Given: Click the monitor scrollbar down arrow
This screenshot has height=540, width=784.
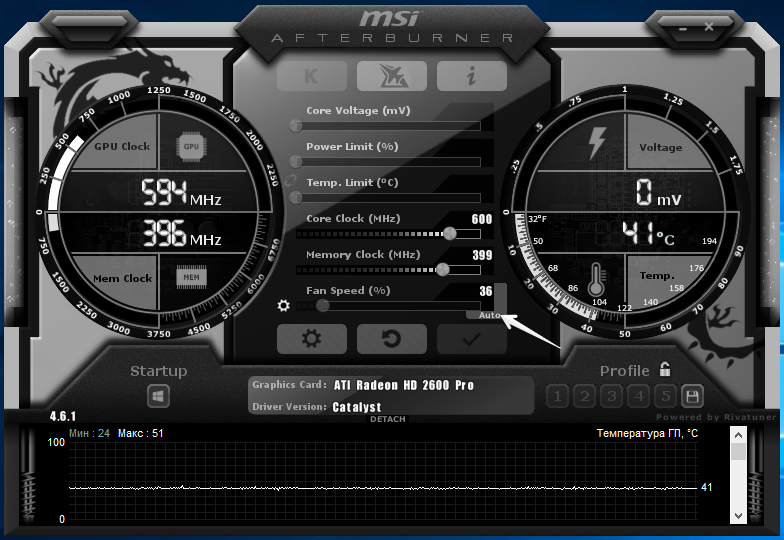Looking at the screenshot, I should pyautogui.click(x=738, y=515).
